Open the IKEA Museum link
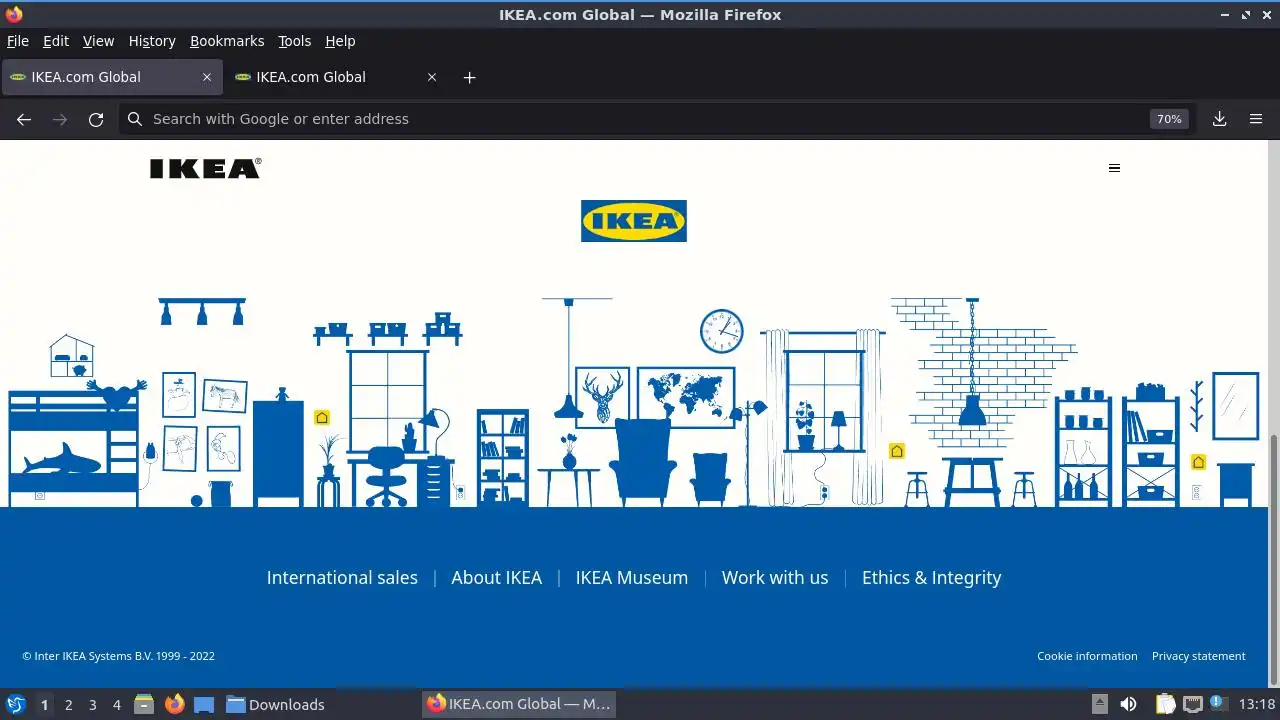The width and height of the screenshot is (1280, 720). pyautogui.click(x=632, y=578)
